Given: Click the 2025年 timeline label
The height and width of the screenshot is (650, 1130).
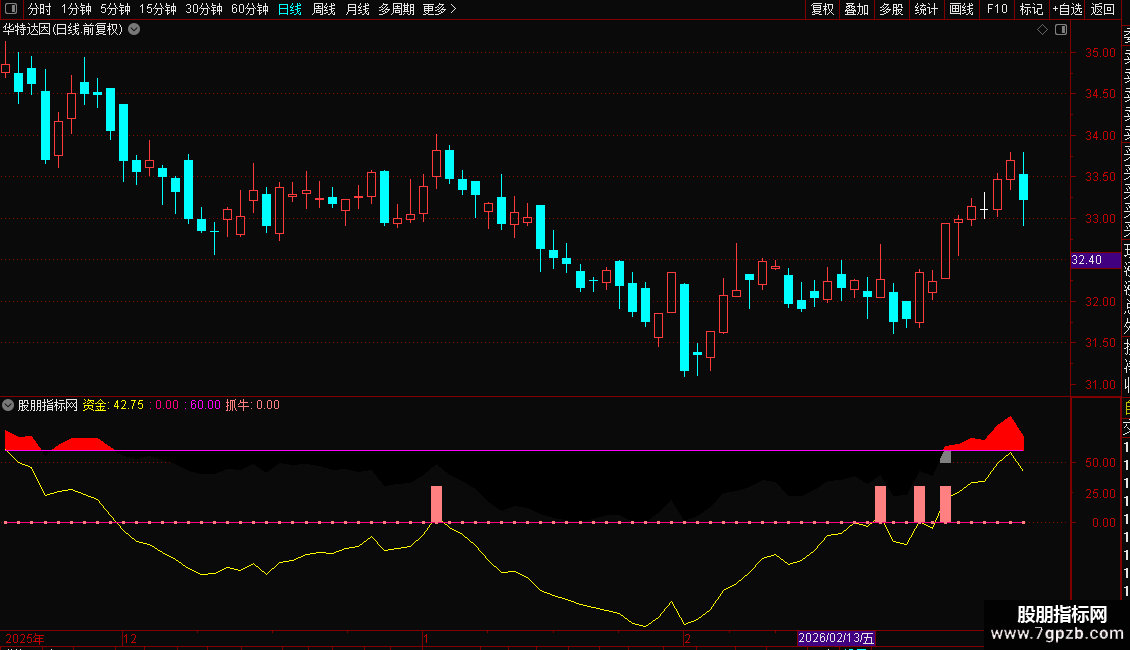Looking at the screenshot, I should coord(25,638).
